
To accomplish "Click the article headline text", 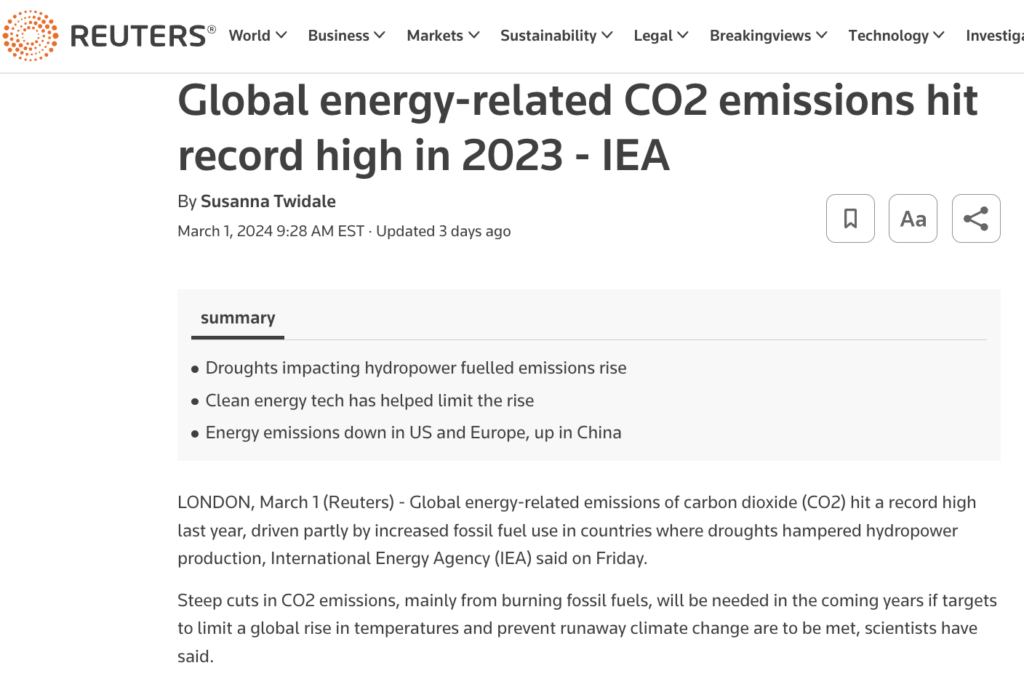I will pos(577,127).
